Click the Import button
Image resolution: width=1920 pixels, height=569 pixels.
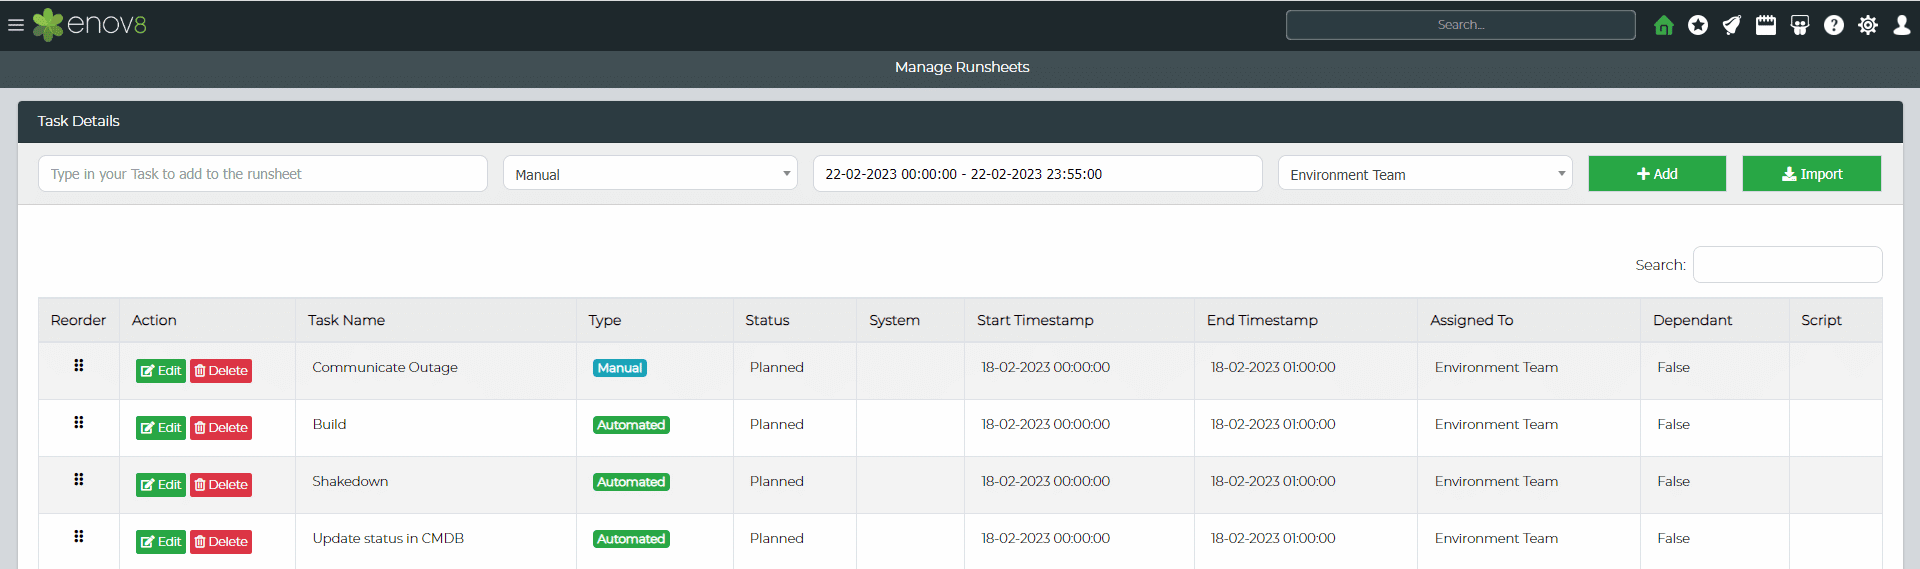click(1811, 174)
